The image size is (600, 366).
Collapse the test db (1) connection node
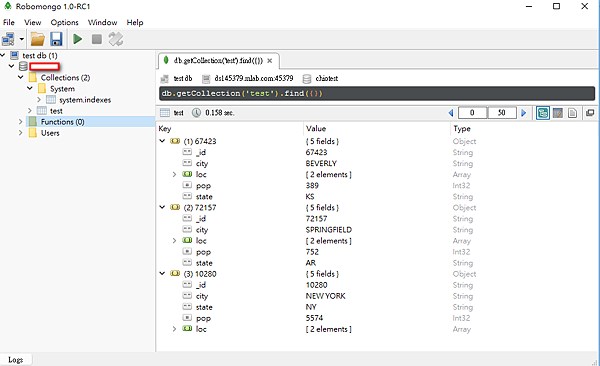[x=3, y=55]
